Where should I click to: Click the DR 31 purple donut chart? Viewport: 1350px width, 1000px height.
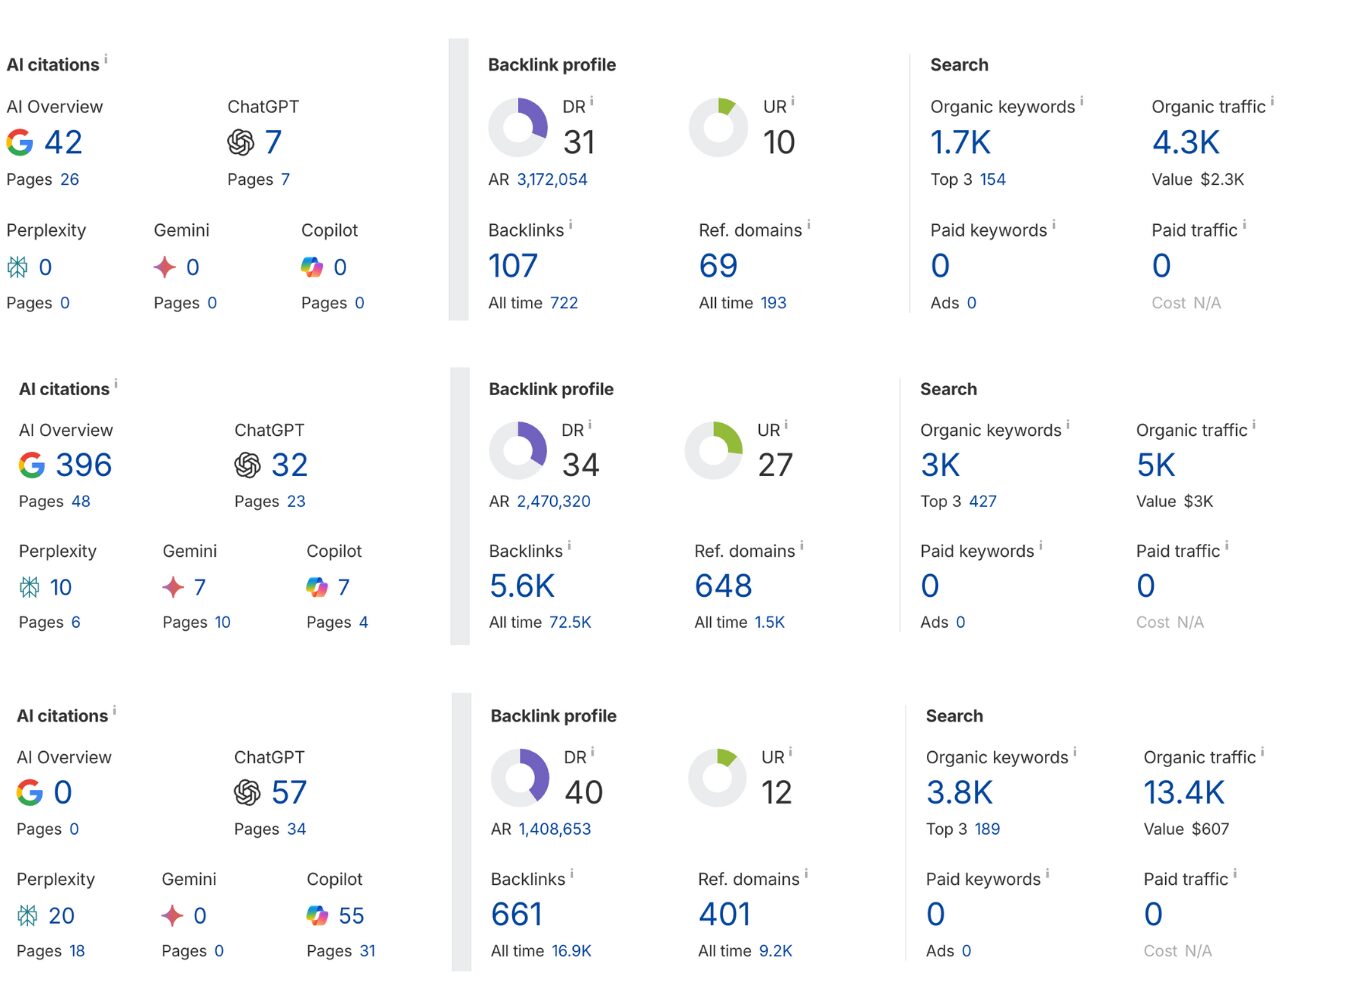518,127
